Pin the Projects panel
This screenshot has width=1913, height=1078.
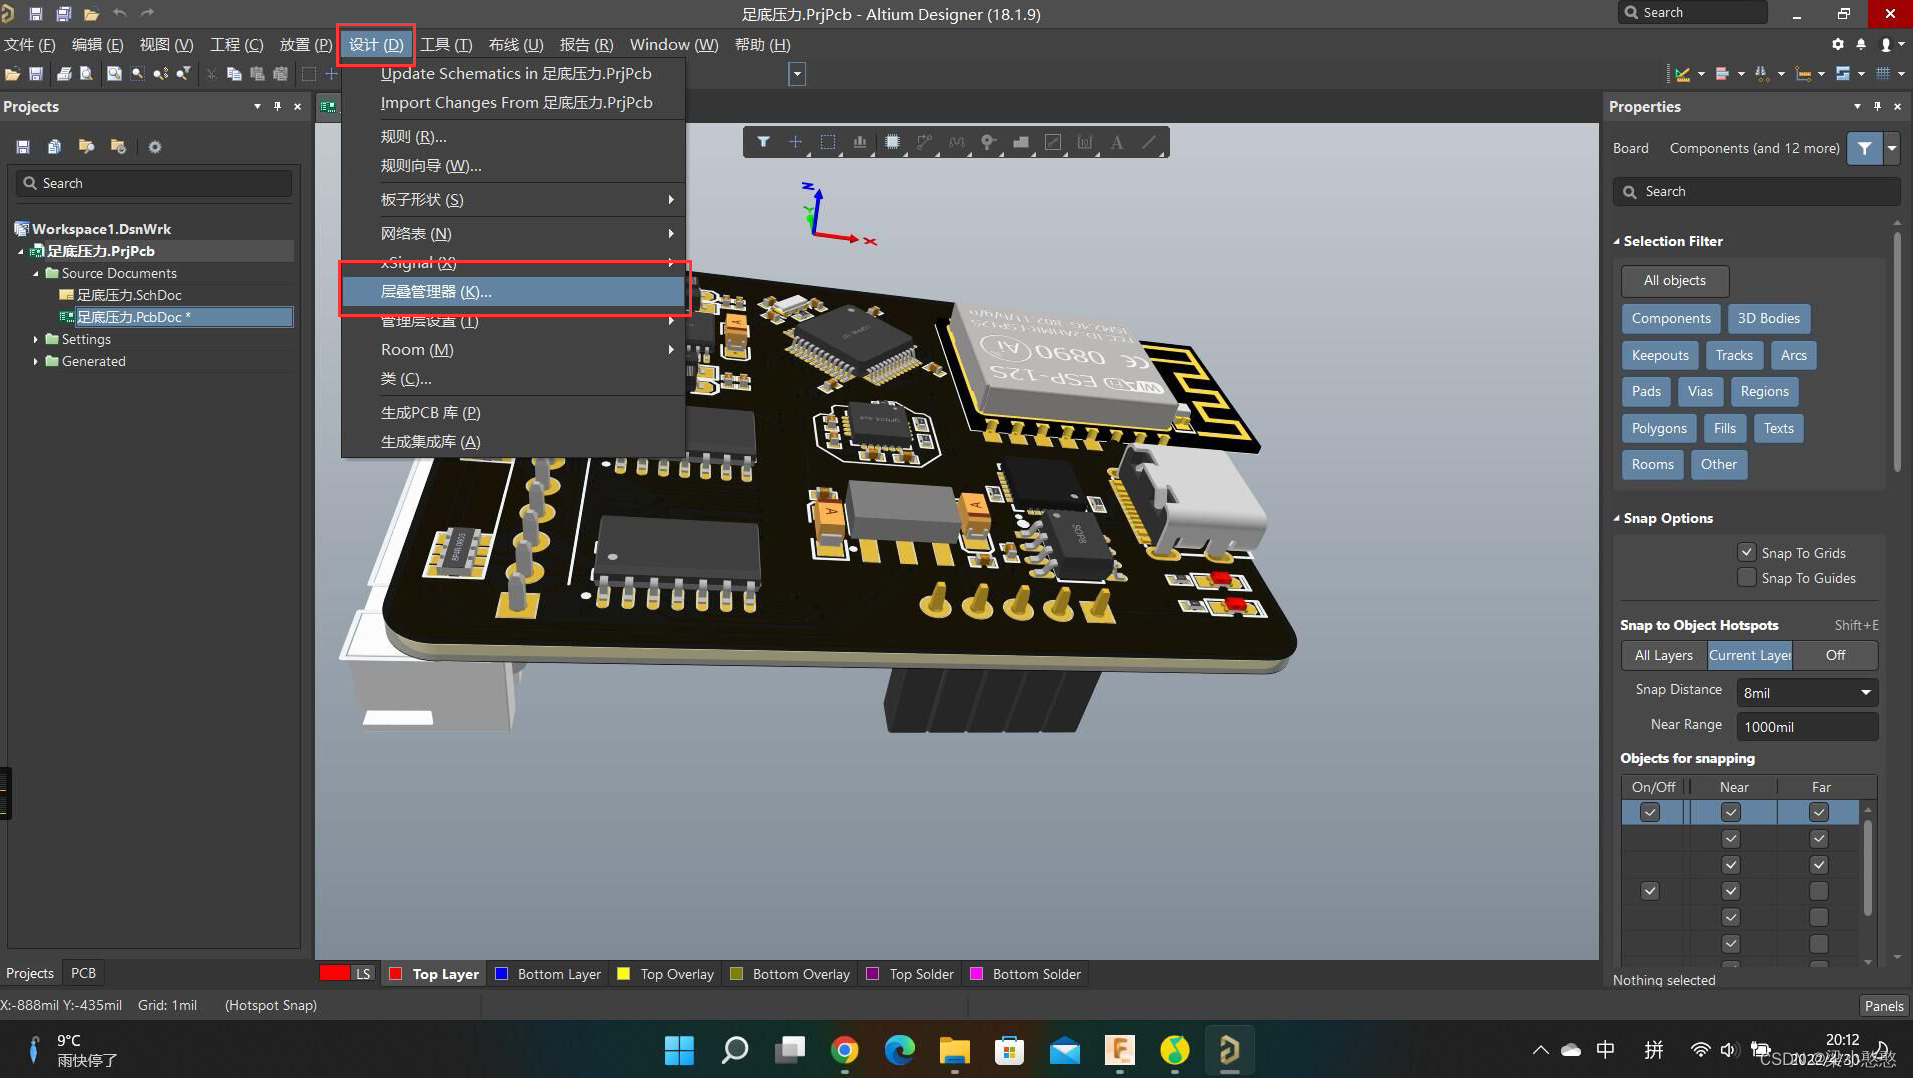point(277,106)
